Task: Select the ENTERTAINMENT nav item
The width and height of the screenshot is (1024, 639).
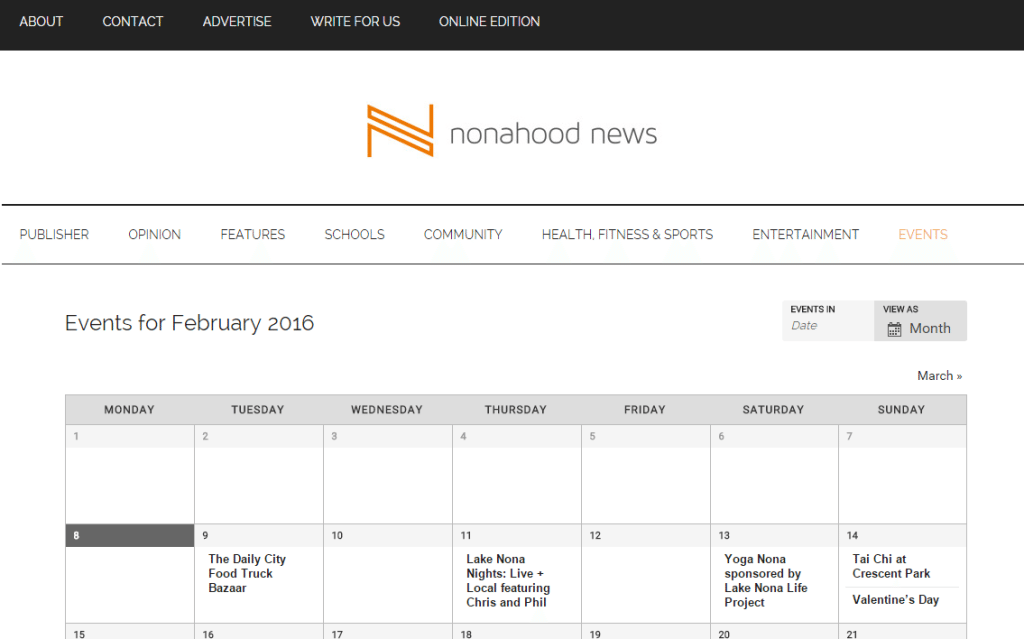Action: (x=806, y=234)
